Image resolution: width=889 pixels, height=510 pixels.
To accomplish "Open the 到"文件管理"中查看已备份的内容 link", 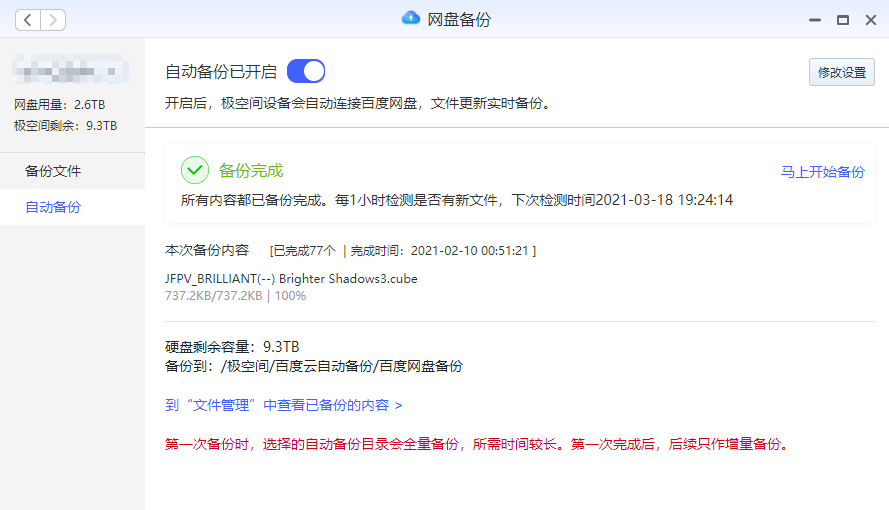I will [x=284, y=405].
